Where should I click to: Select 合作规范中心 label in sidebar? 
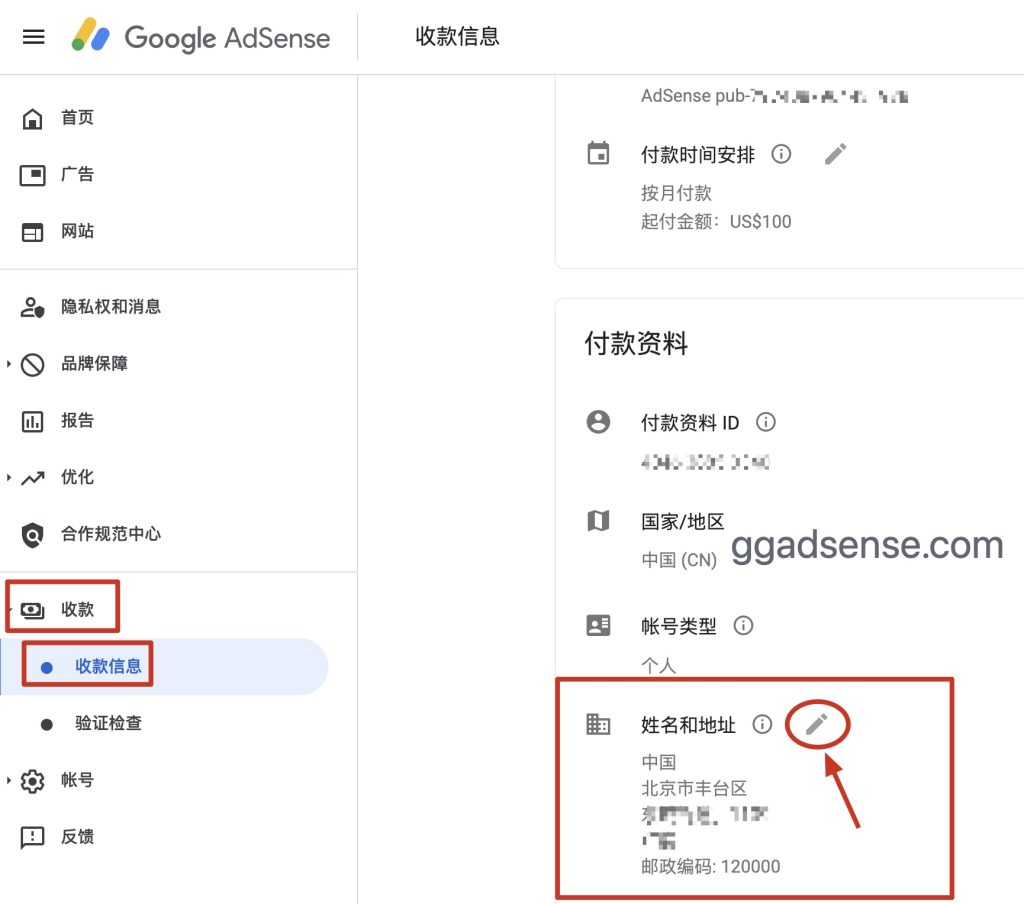(111, 534)
